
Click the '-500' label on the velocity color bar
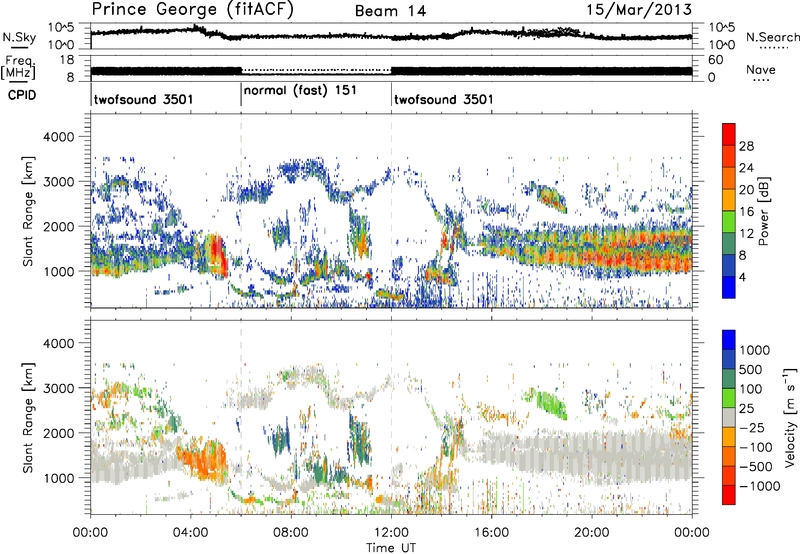coord(755,466)
